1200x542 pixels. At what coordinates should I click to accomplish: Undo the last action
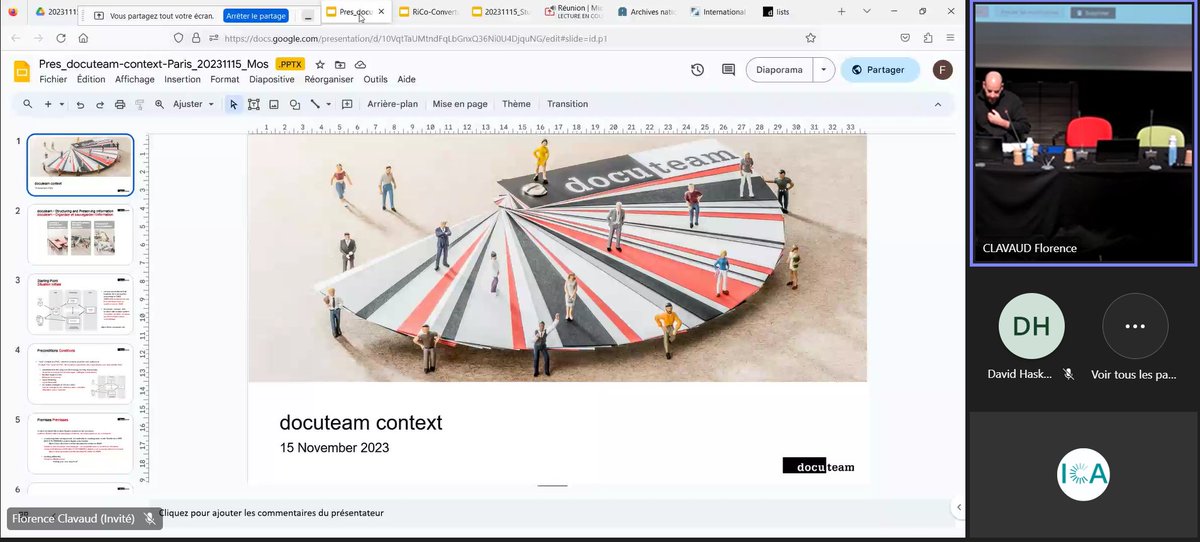point(81,104)
